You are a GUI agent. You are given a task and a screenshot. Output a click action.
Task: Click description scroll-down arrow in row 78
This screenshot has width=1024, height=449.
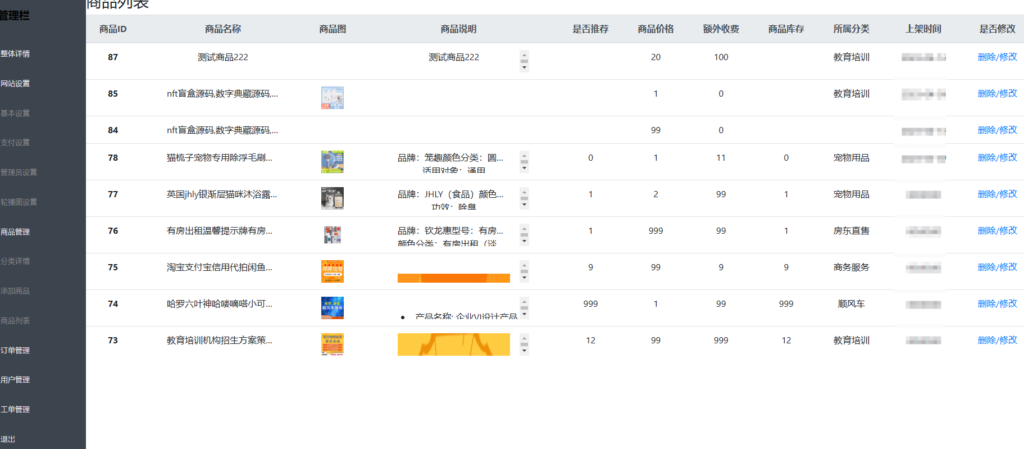pyautogui.click(x=524, y=168)
